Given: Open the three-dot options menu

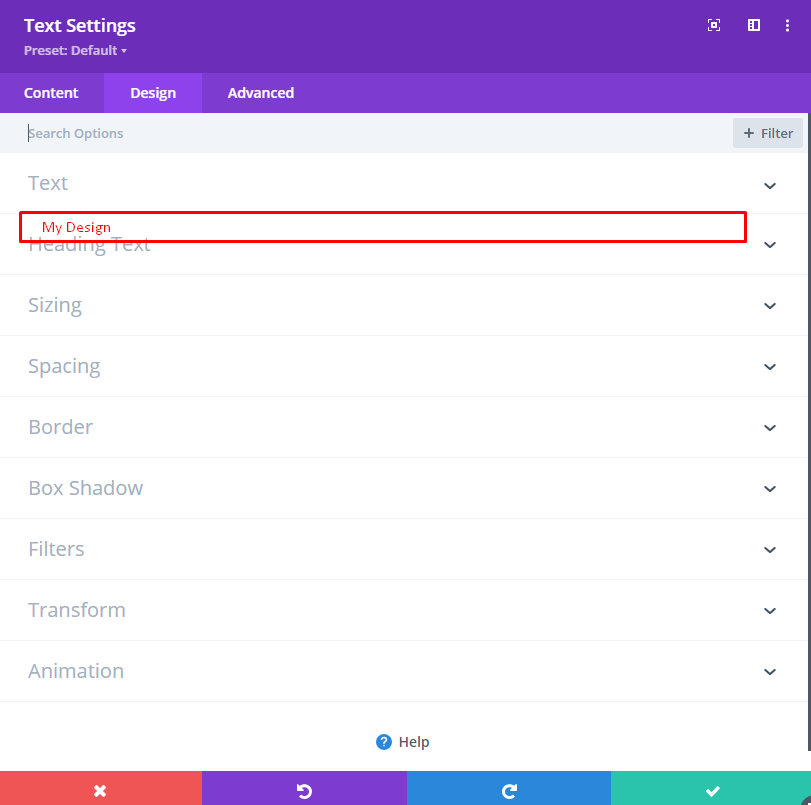Looking at the screenshot, I should point(787,25).
